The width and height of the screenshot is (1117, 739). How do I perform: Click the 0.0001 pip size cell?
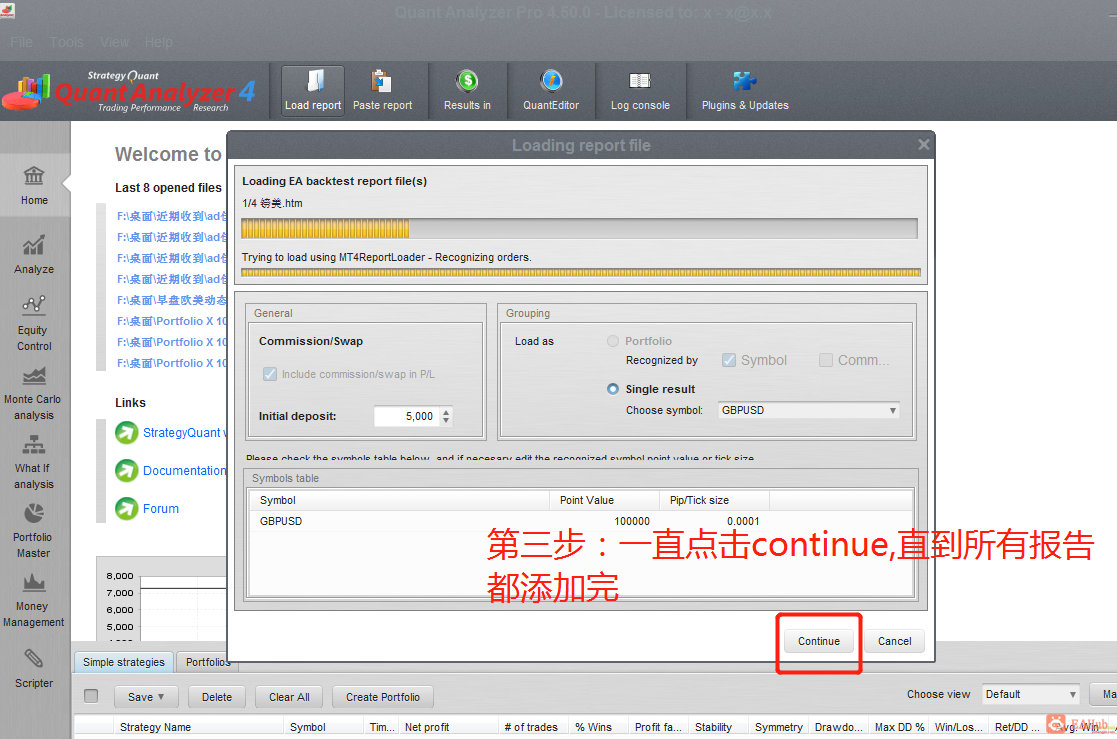pos(743,521)
